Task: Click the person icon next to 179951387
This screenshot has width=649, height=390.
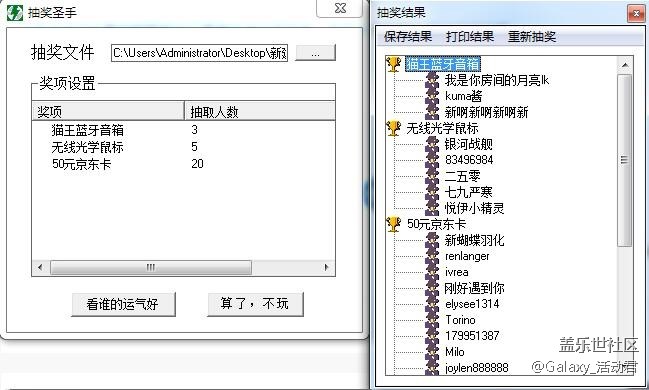Action: 432,336
